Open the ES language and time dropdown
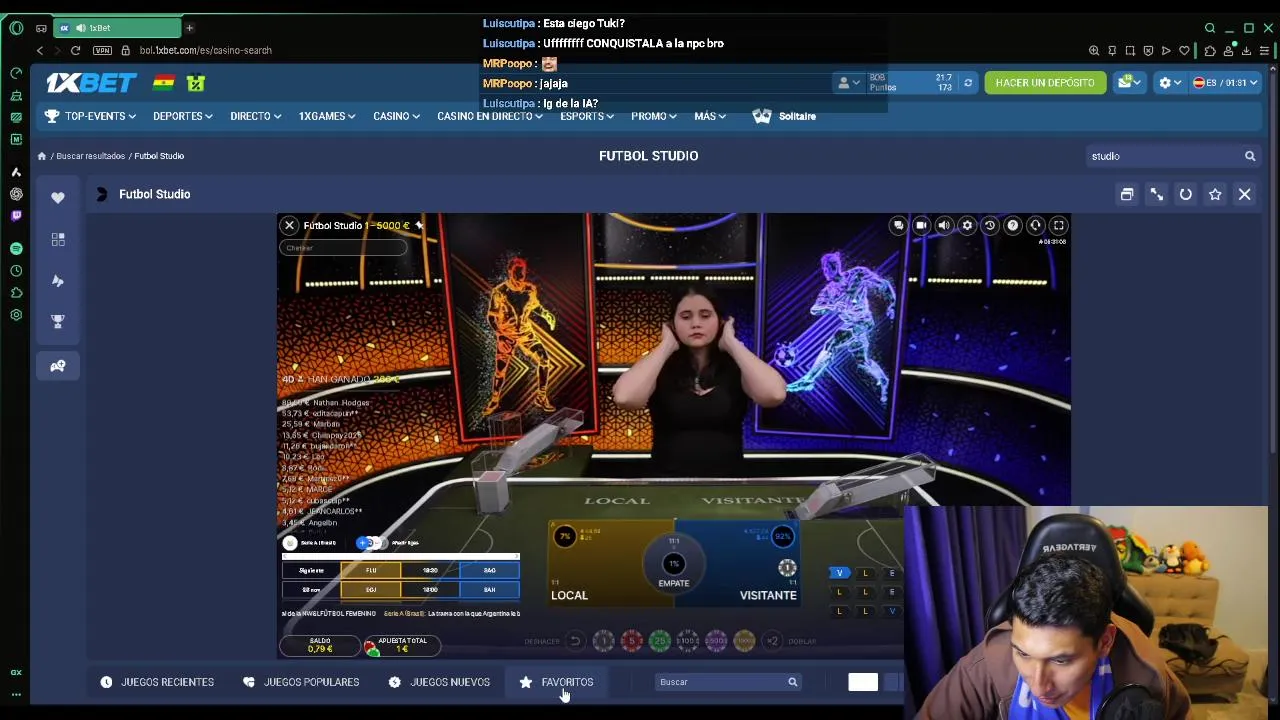Image resolution: width=1280 pixels, height=720 pixels. click(1225, 83)
